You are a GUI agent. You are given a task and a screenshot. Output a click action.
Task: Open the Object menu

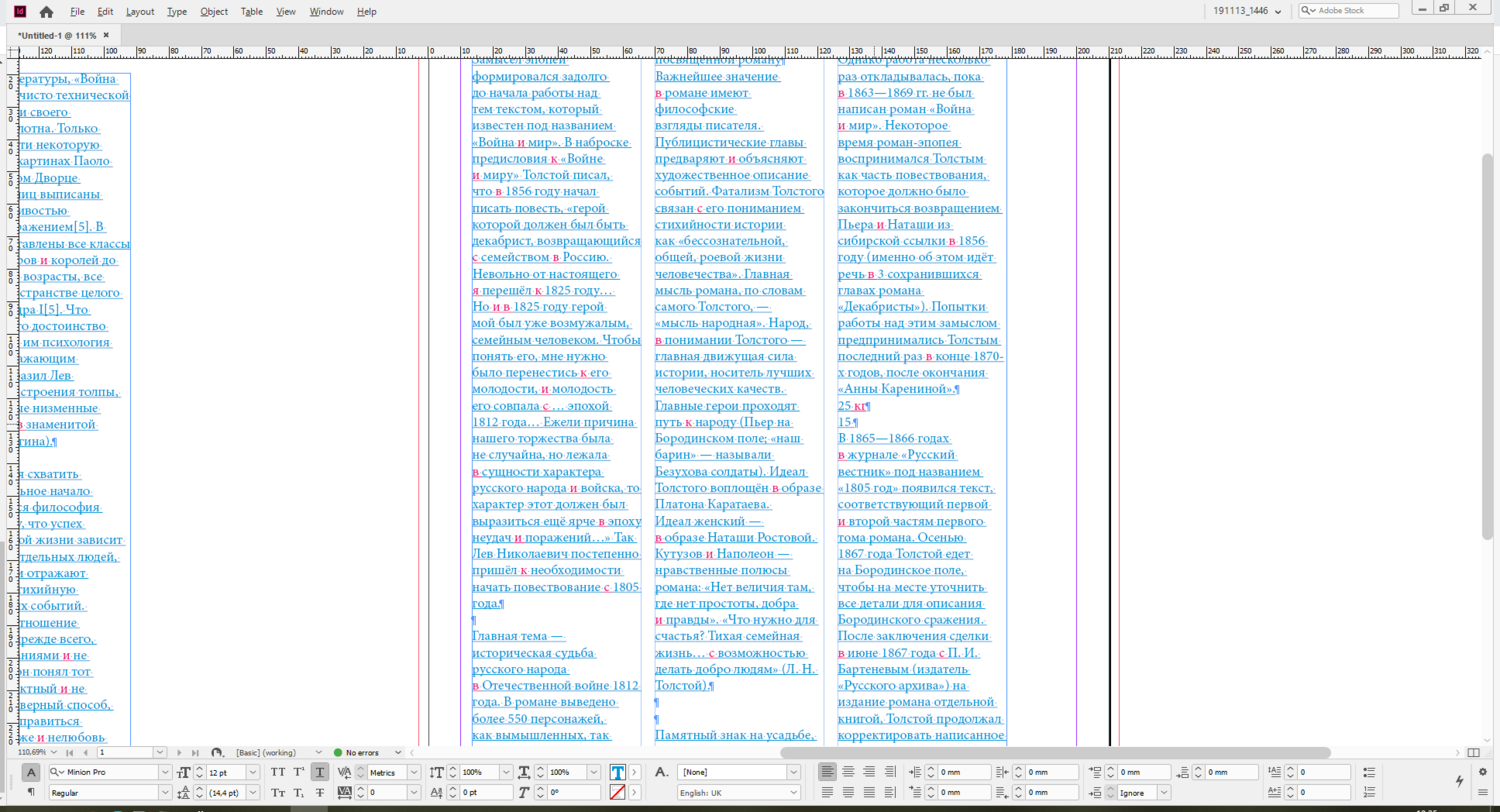(214, 11)
